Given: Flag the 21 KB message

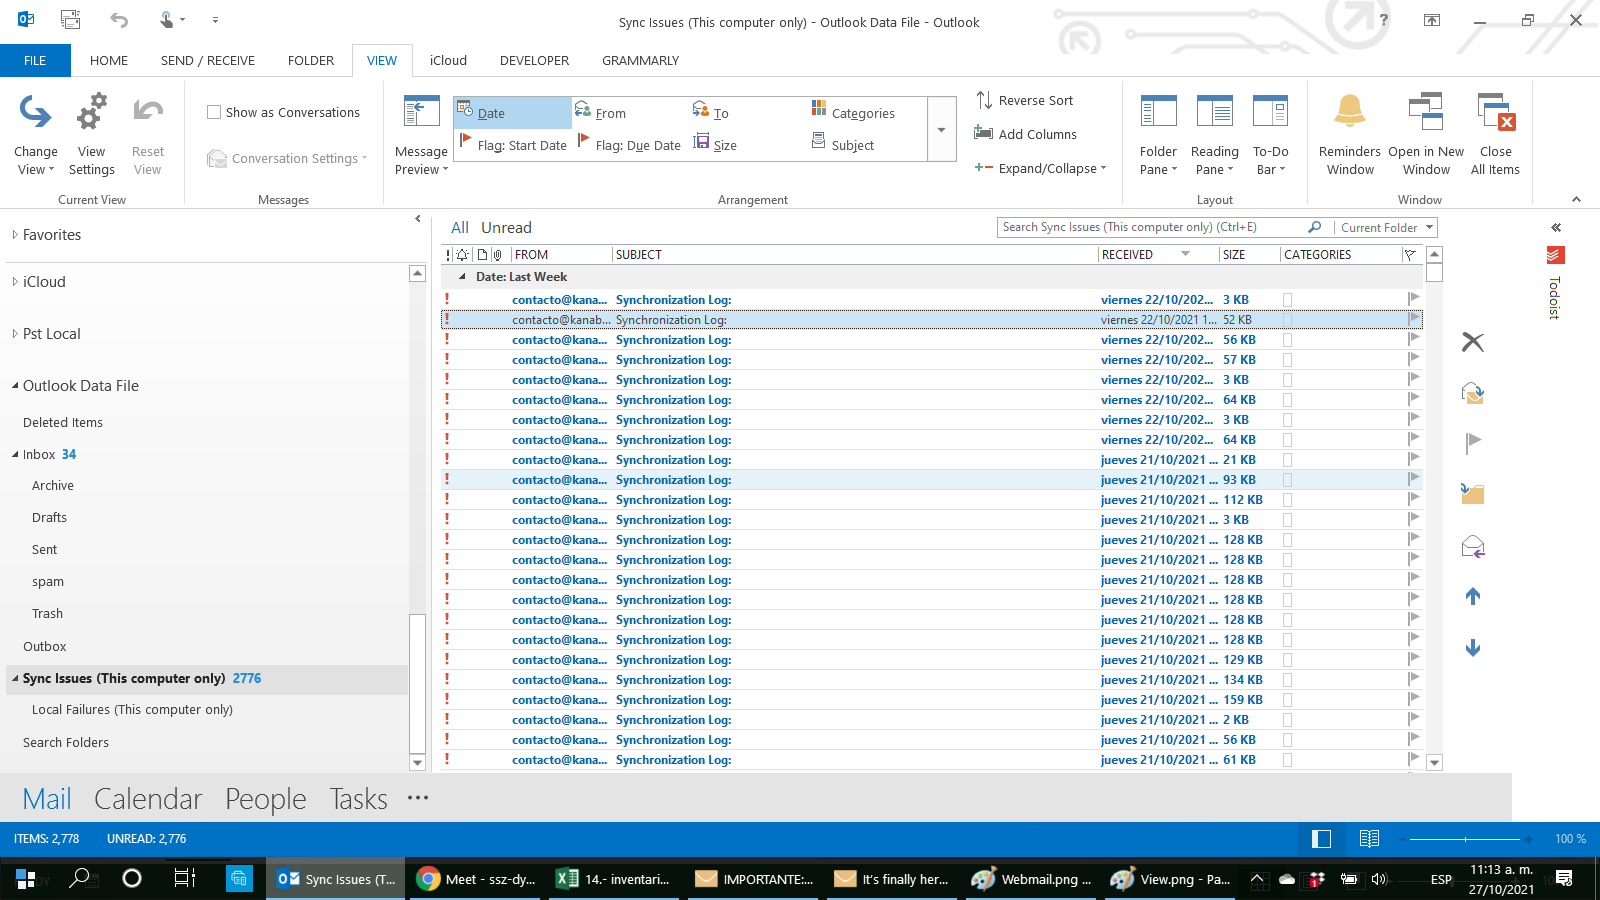Looking at the screenshot, I should 1413,459.
